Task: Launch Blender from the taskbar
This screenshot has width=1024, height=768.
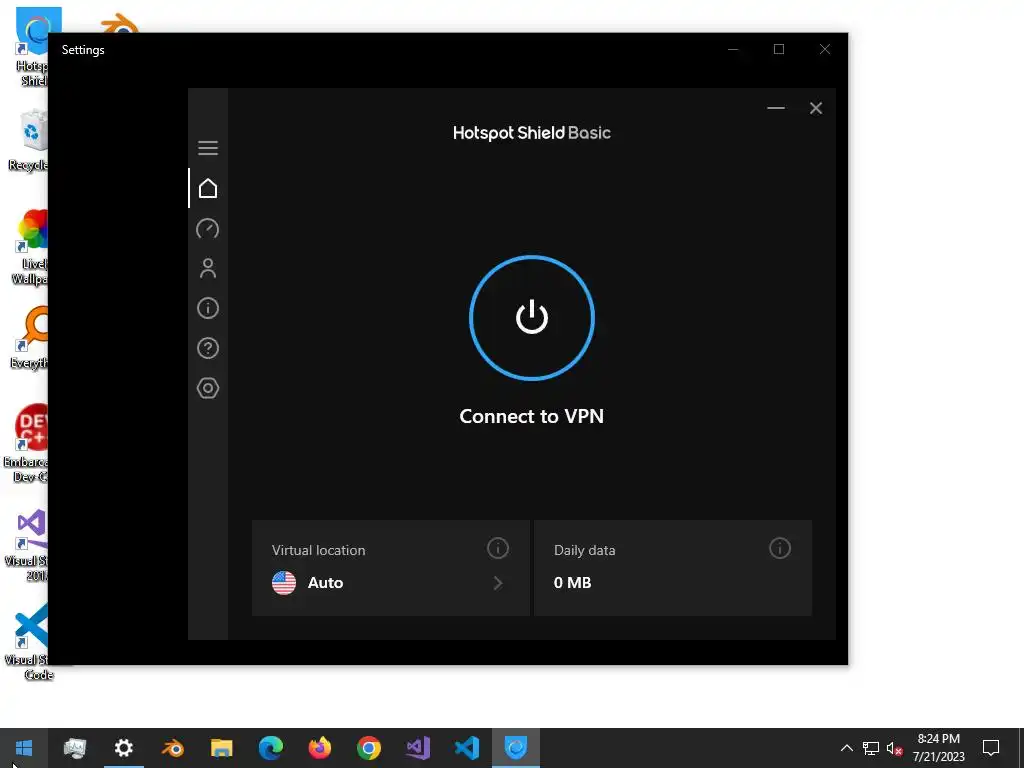Action: [x=172, y=748]
